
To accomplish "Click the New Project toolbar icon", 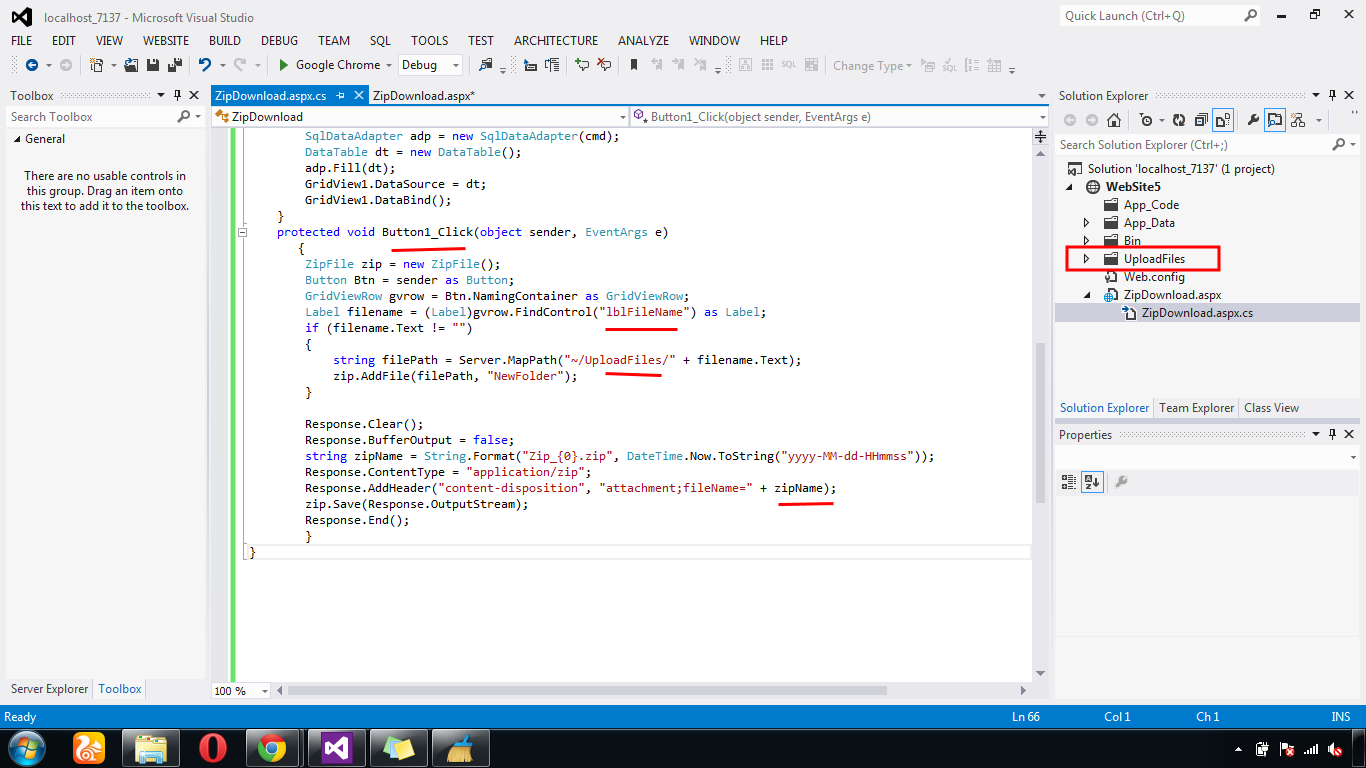I will [96, 65].
